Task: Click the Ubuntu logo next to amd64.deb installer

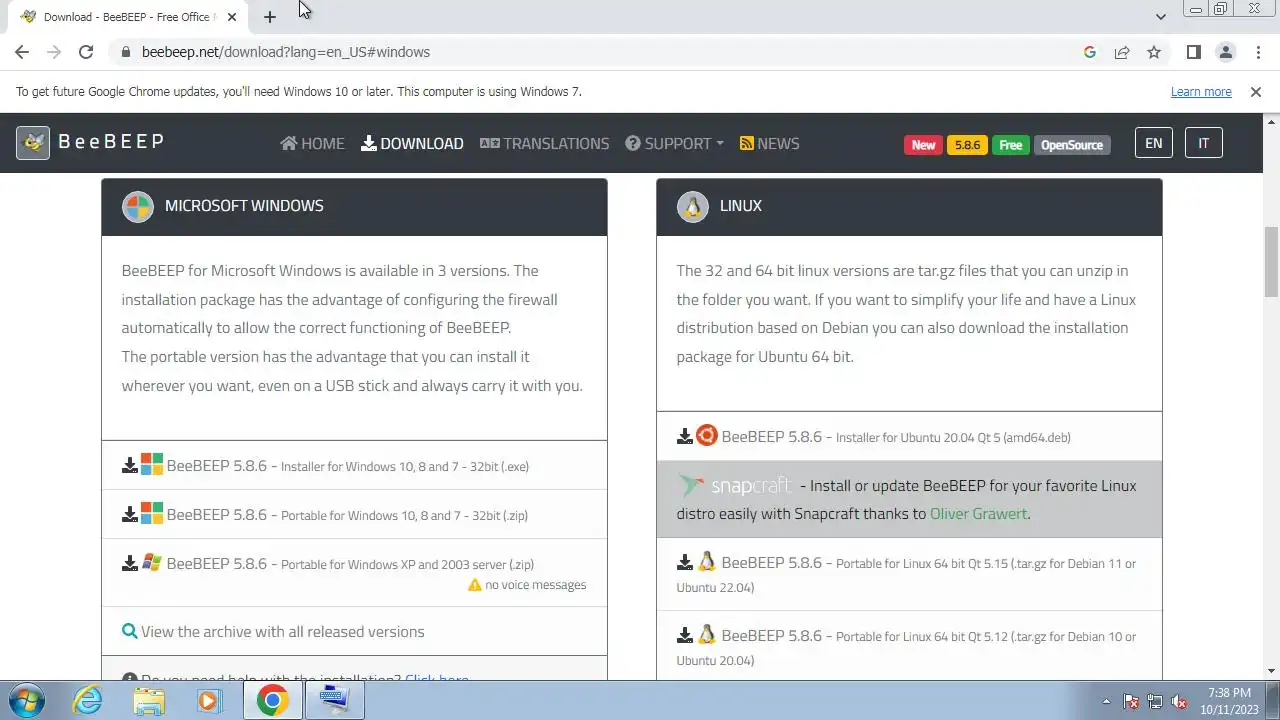Action: coord(707,436)
